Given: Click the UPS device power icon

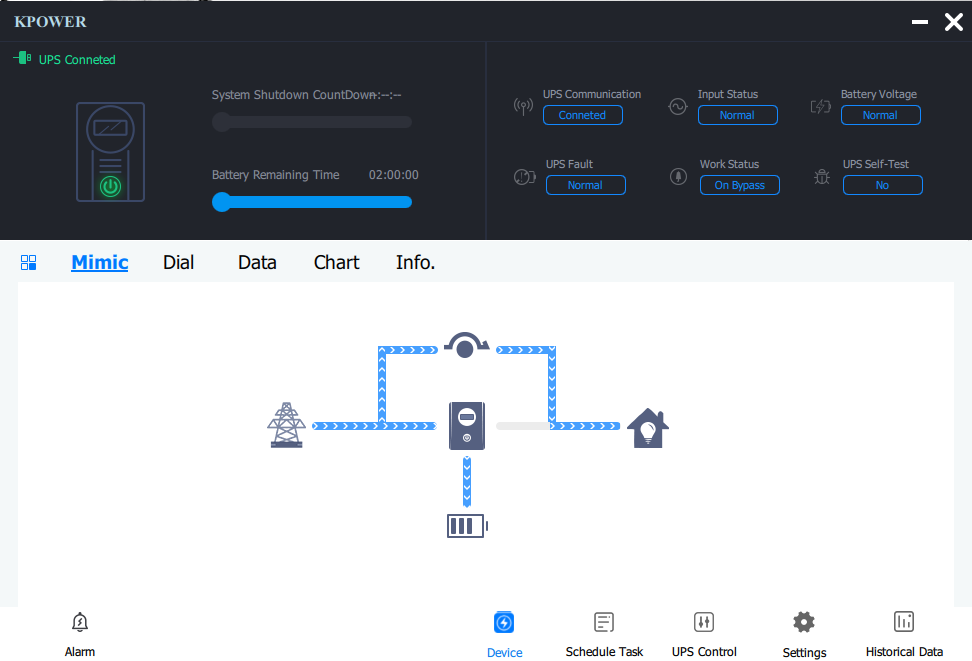Looking at the screenshot, I should 110,186.
